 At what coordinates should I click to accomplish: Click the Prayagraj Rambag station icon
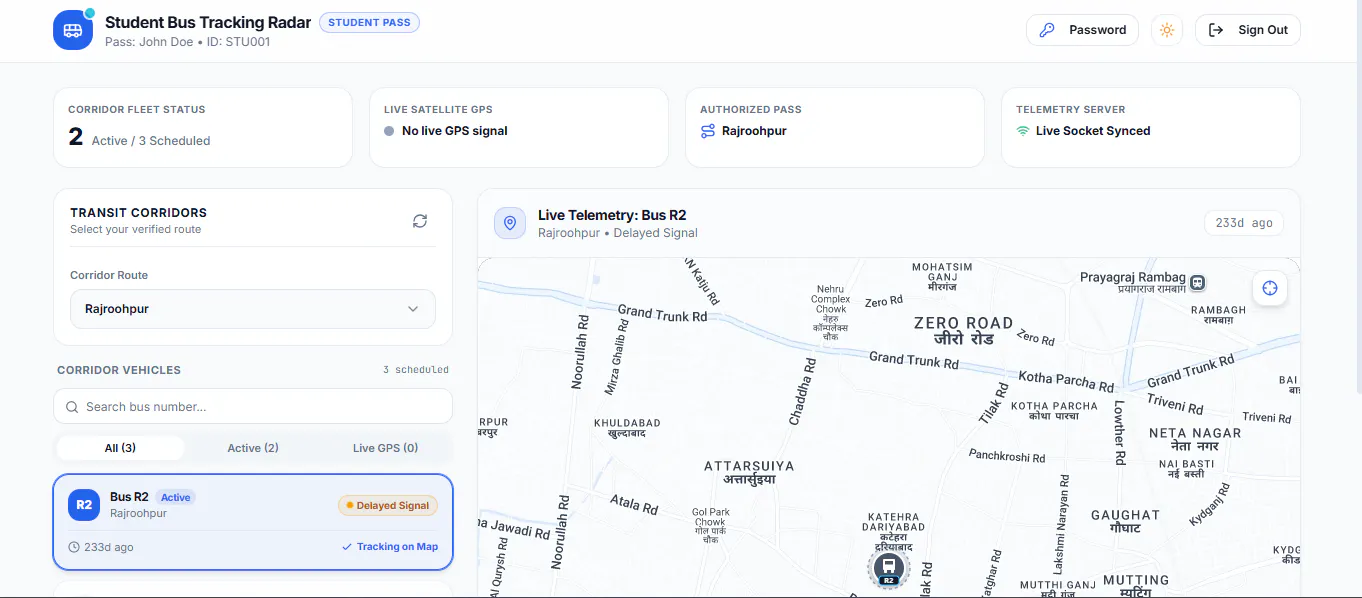[x=1198, y=281]
